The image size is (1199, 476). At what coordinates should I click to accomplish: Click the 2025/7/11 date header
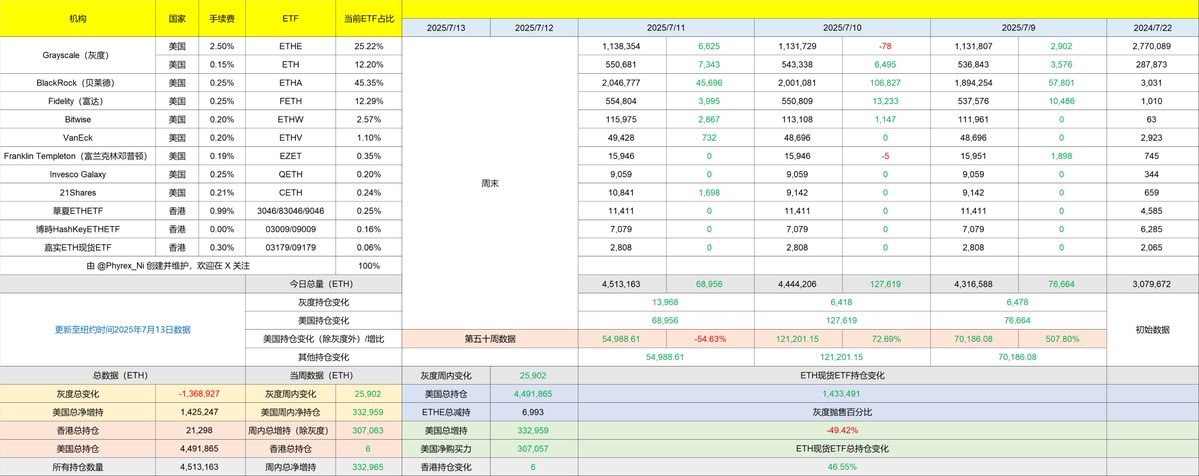(666, 28)
